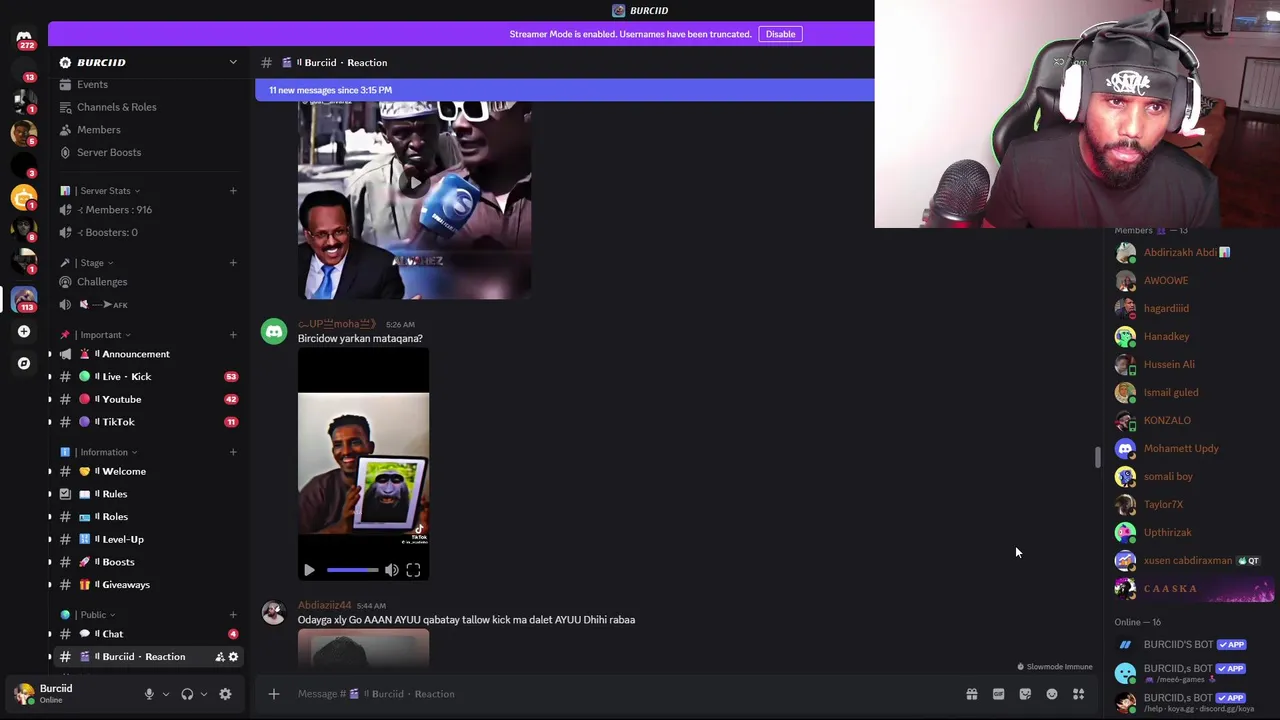The width and height of the screenshot is (1280, 720).
Task: Open gift icon in message bar
Action: [x=971, y=694]
